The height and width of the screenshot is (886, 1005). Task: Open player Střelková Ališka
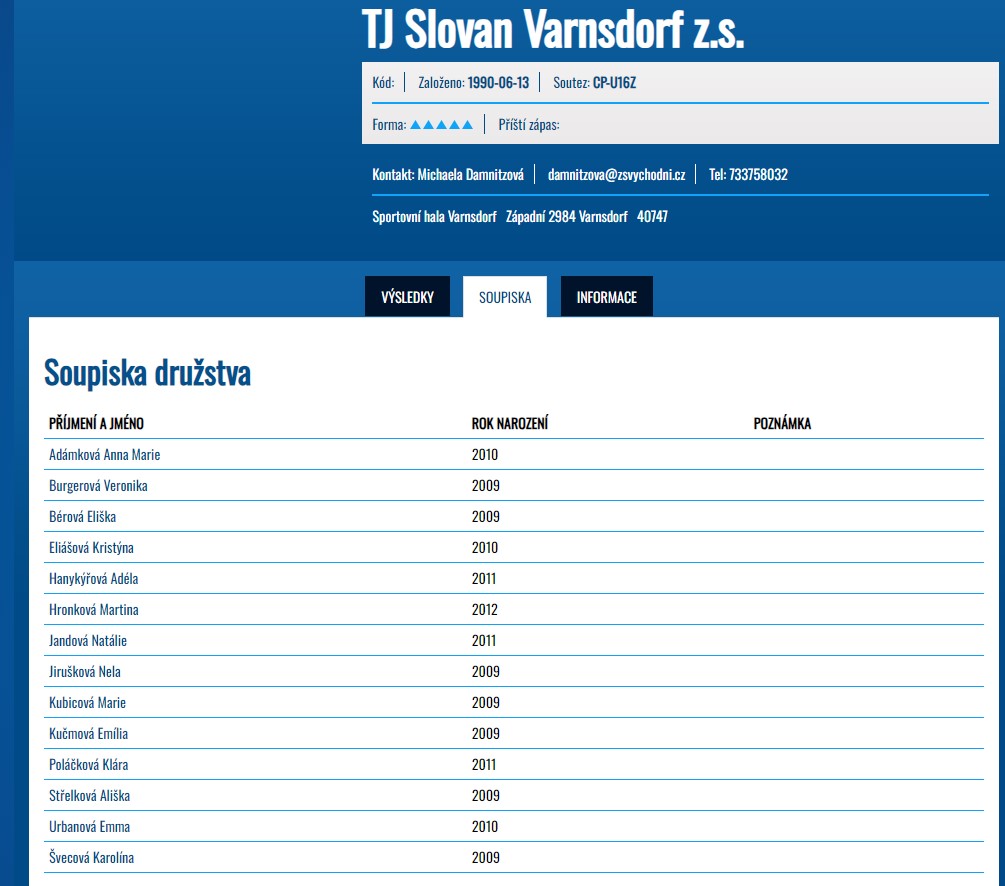click(x=89, y=796)
